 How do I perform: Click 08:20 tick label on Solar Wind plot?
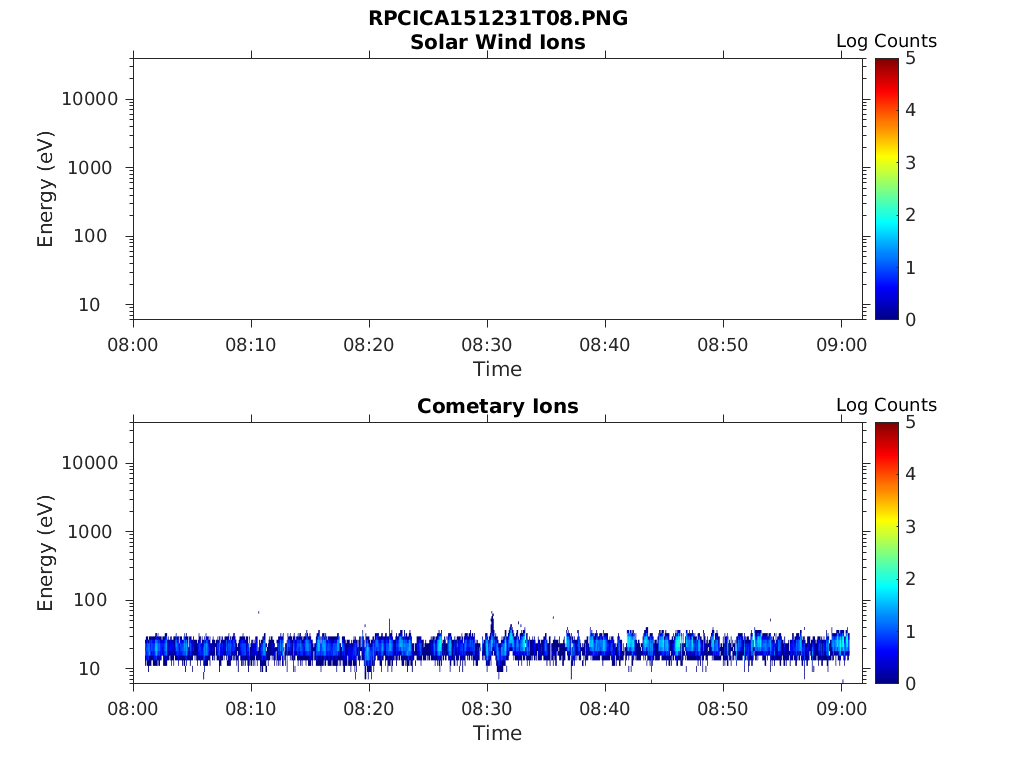[369, 345]
